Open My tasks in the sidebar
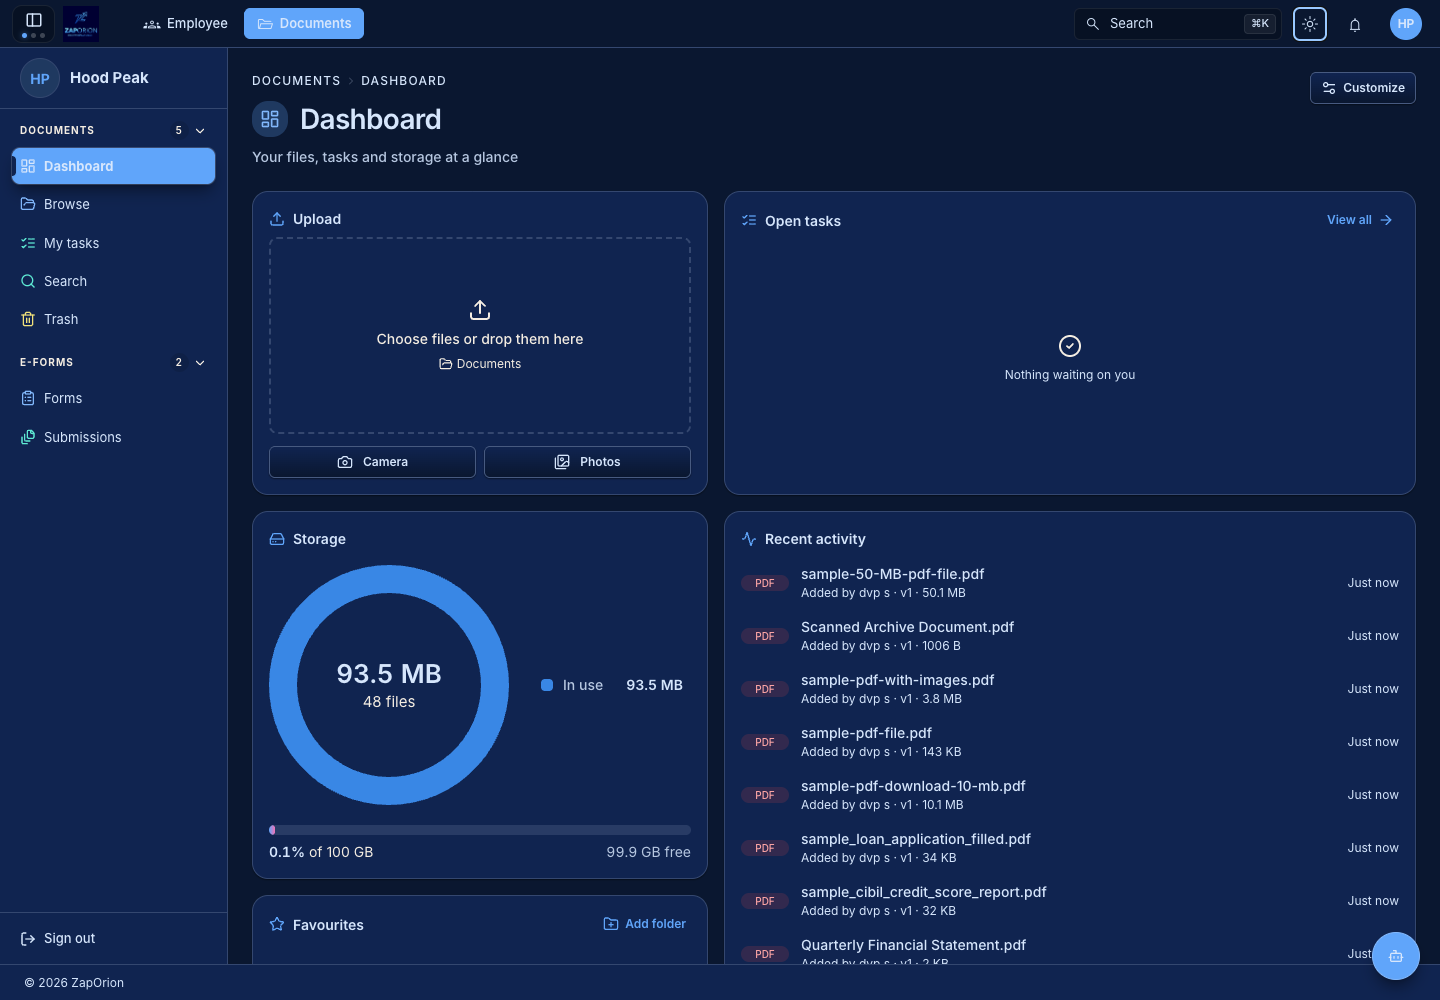Viewport: 1440px width, 1000px height. pos(113,243)
